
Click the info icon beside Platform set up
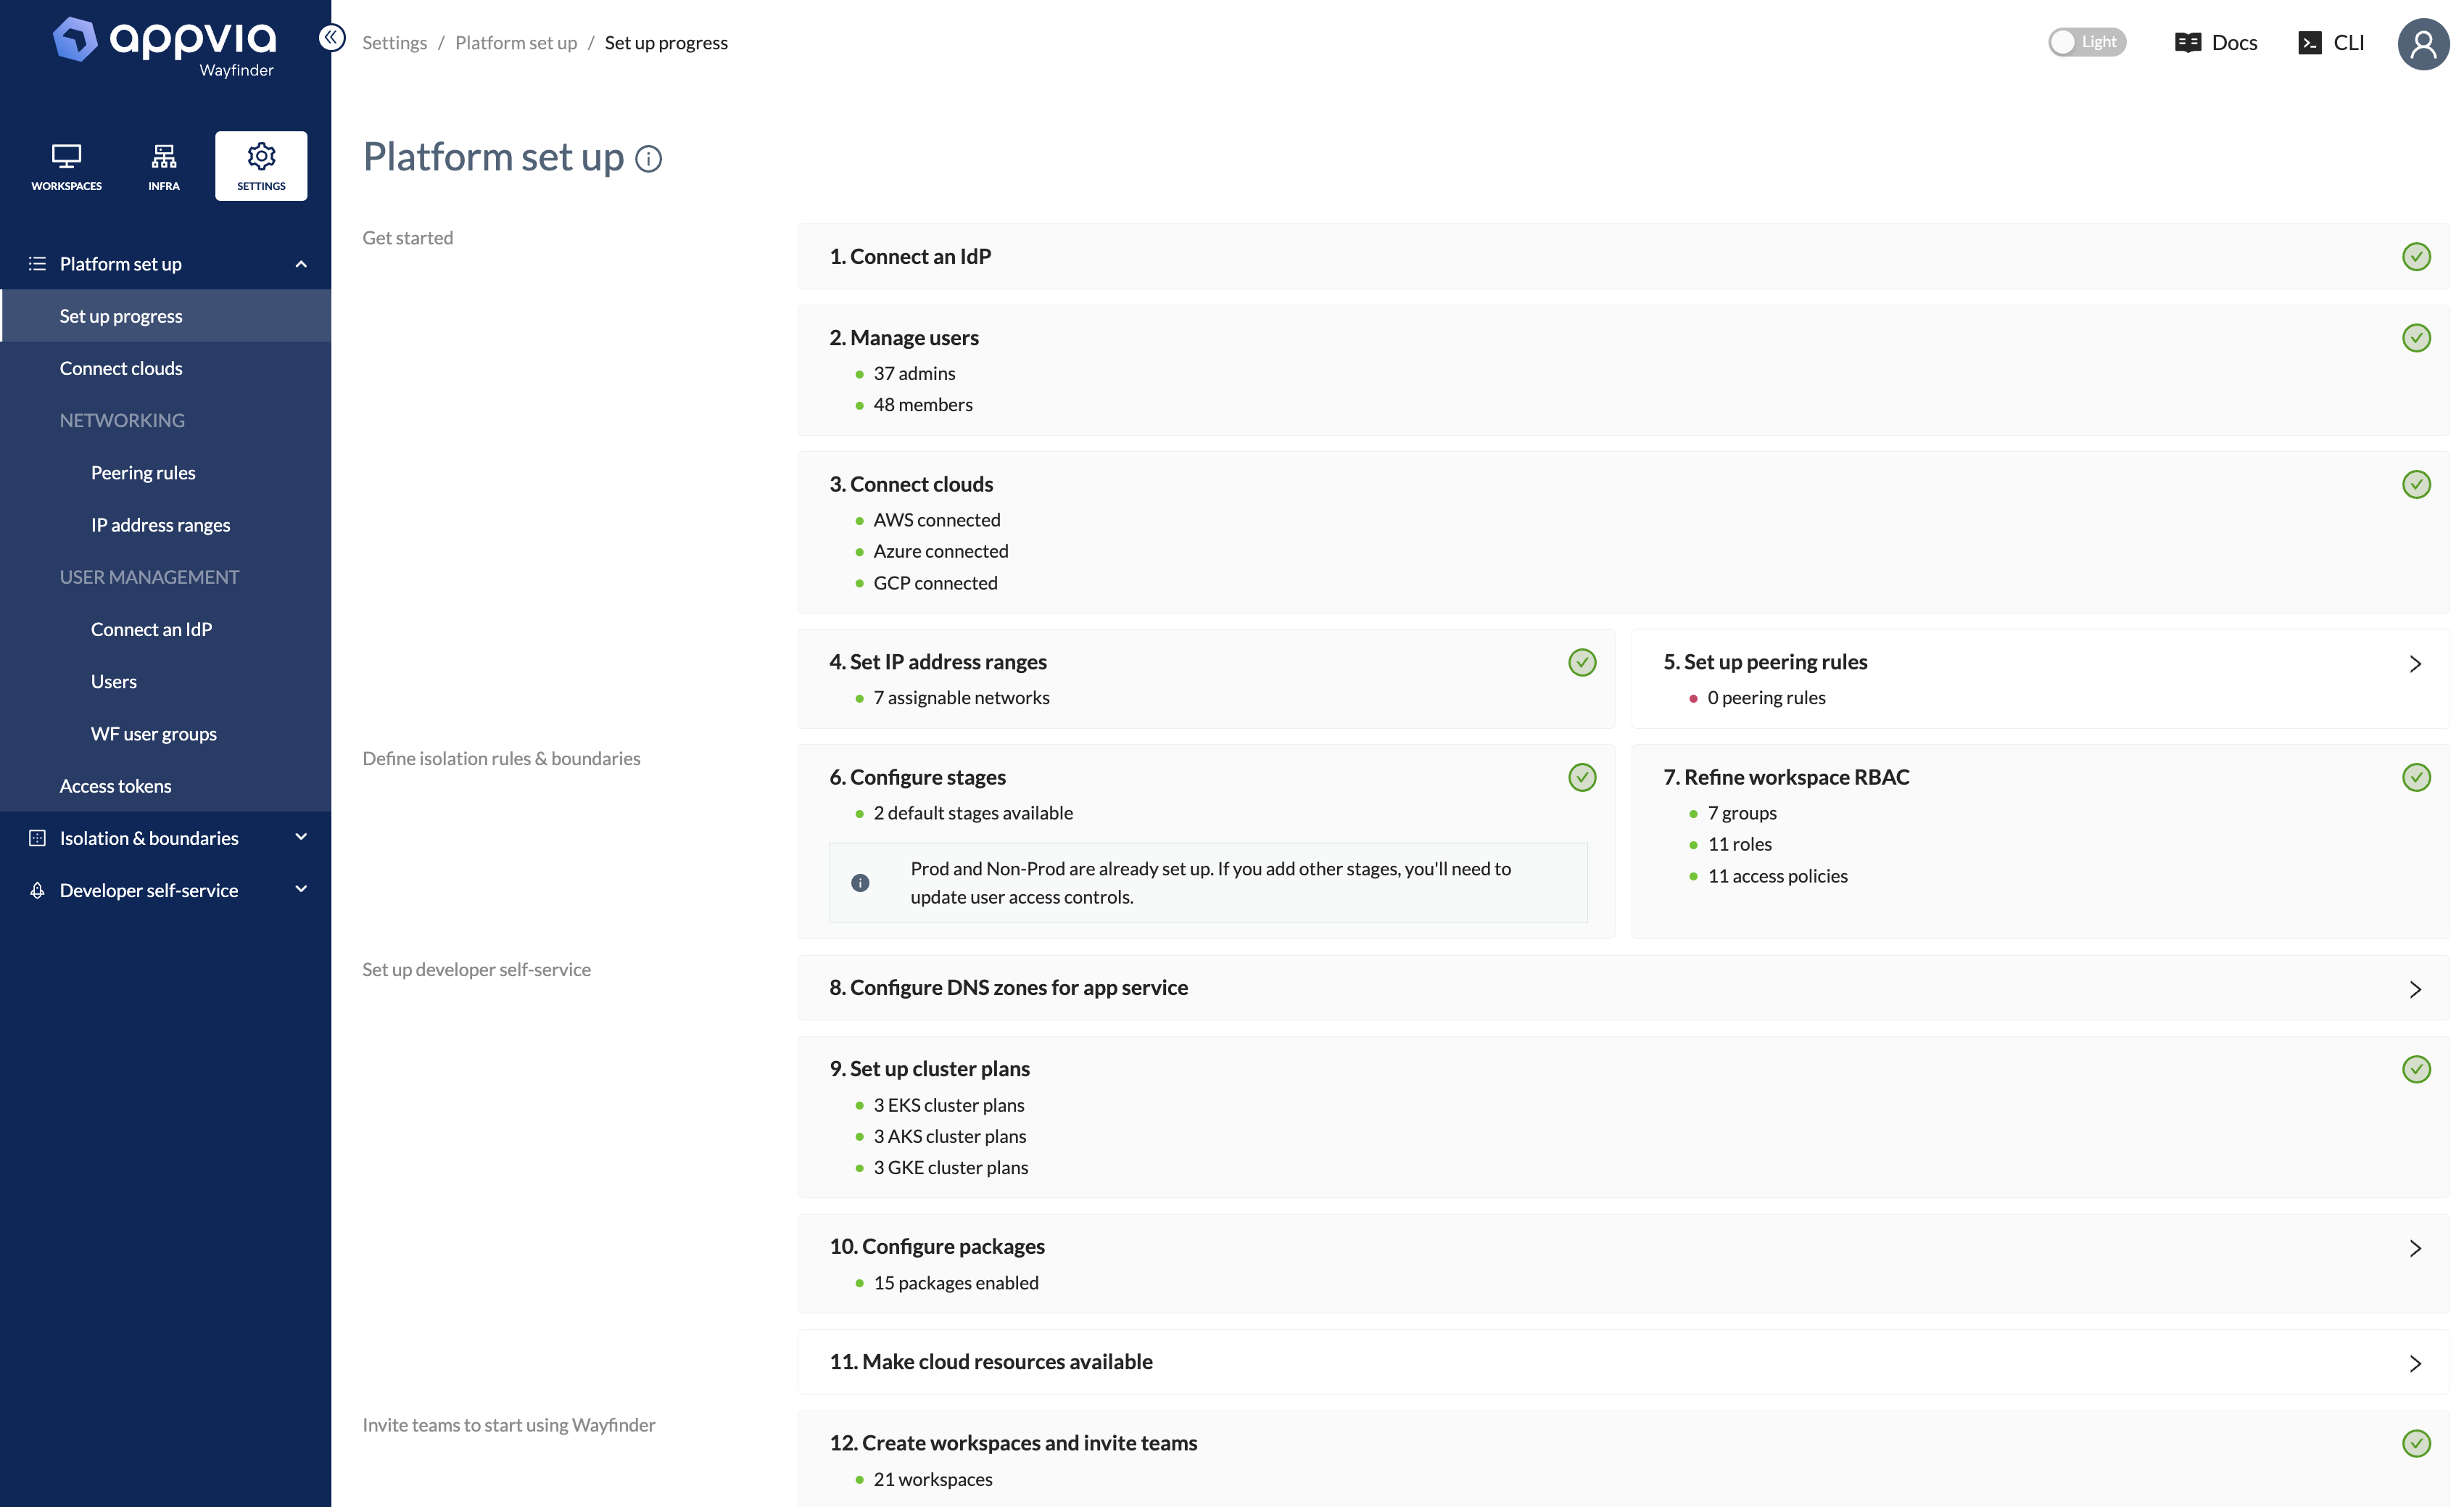649,159
